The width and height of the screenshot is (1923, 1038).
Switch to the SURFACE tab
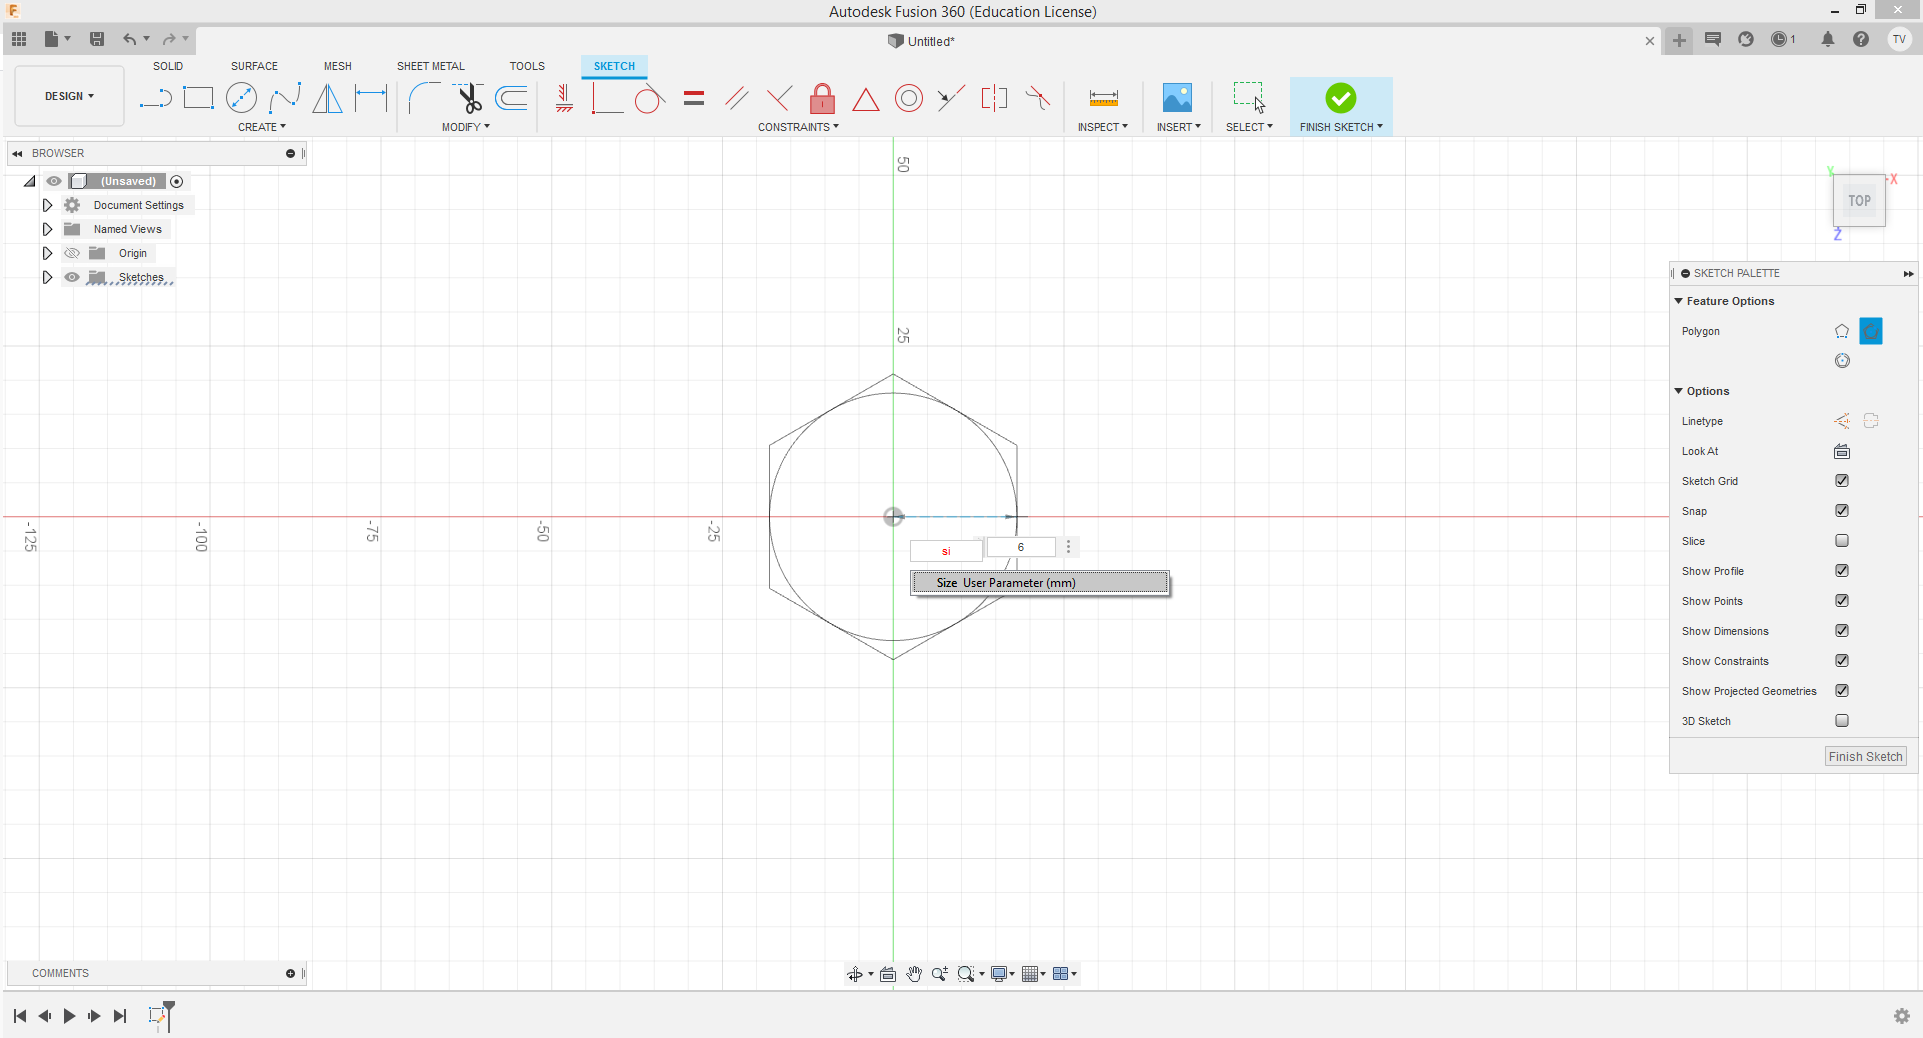click(x=254, y=66)
